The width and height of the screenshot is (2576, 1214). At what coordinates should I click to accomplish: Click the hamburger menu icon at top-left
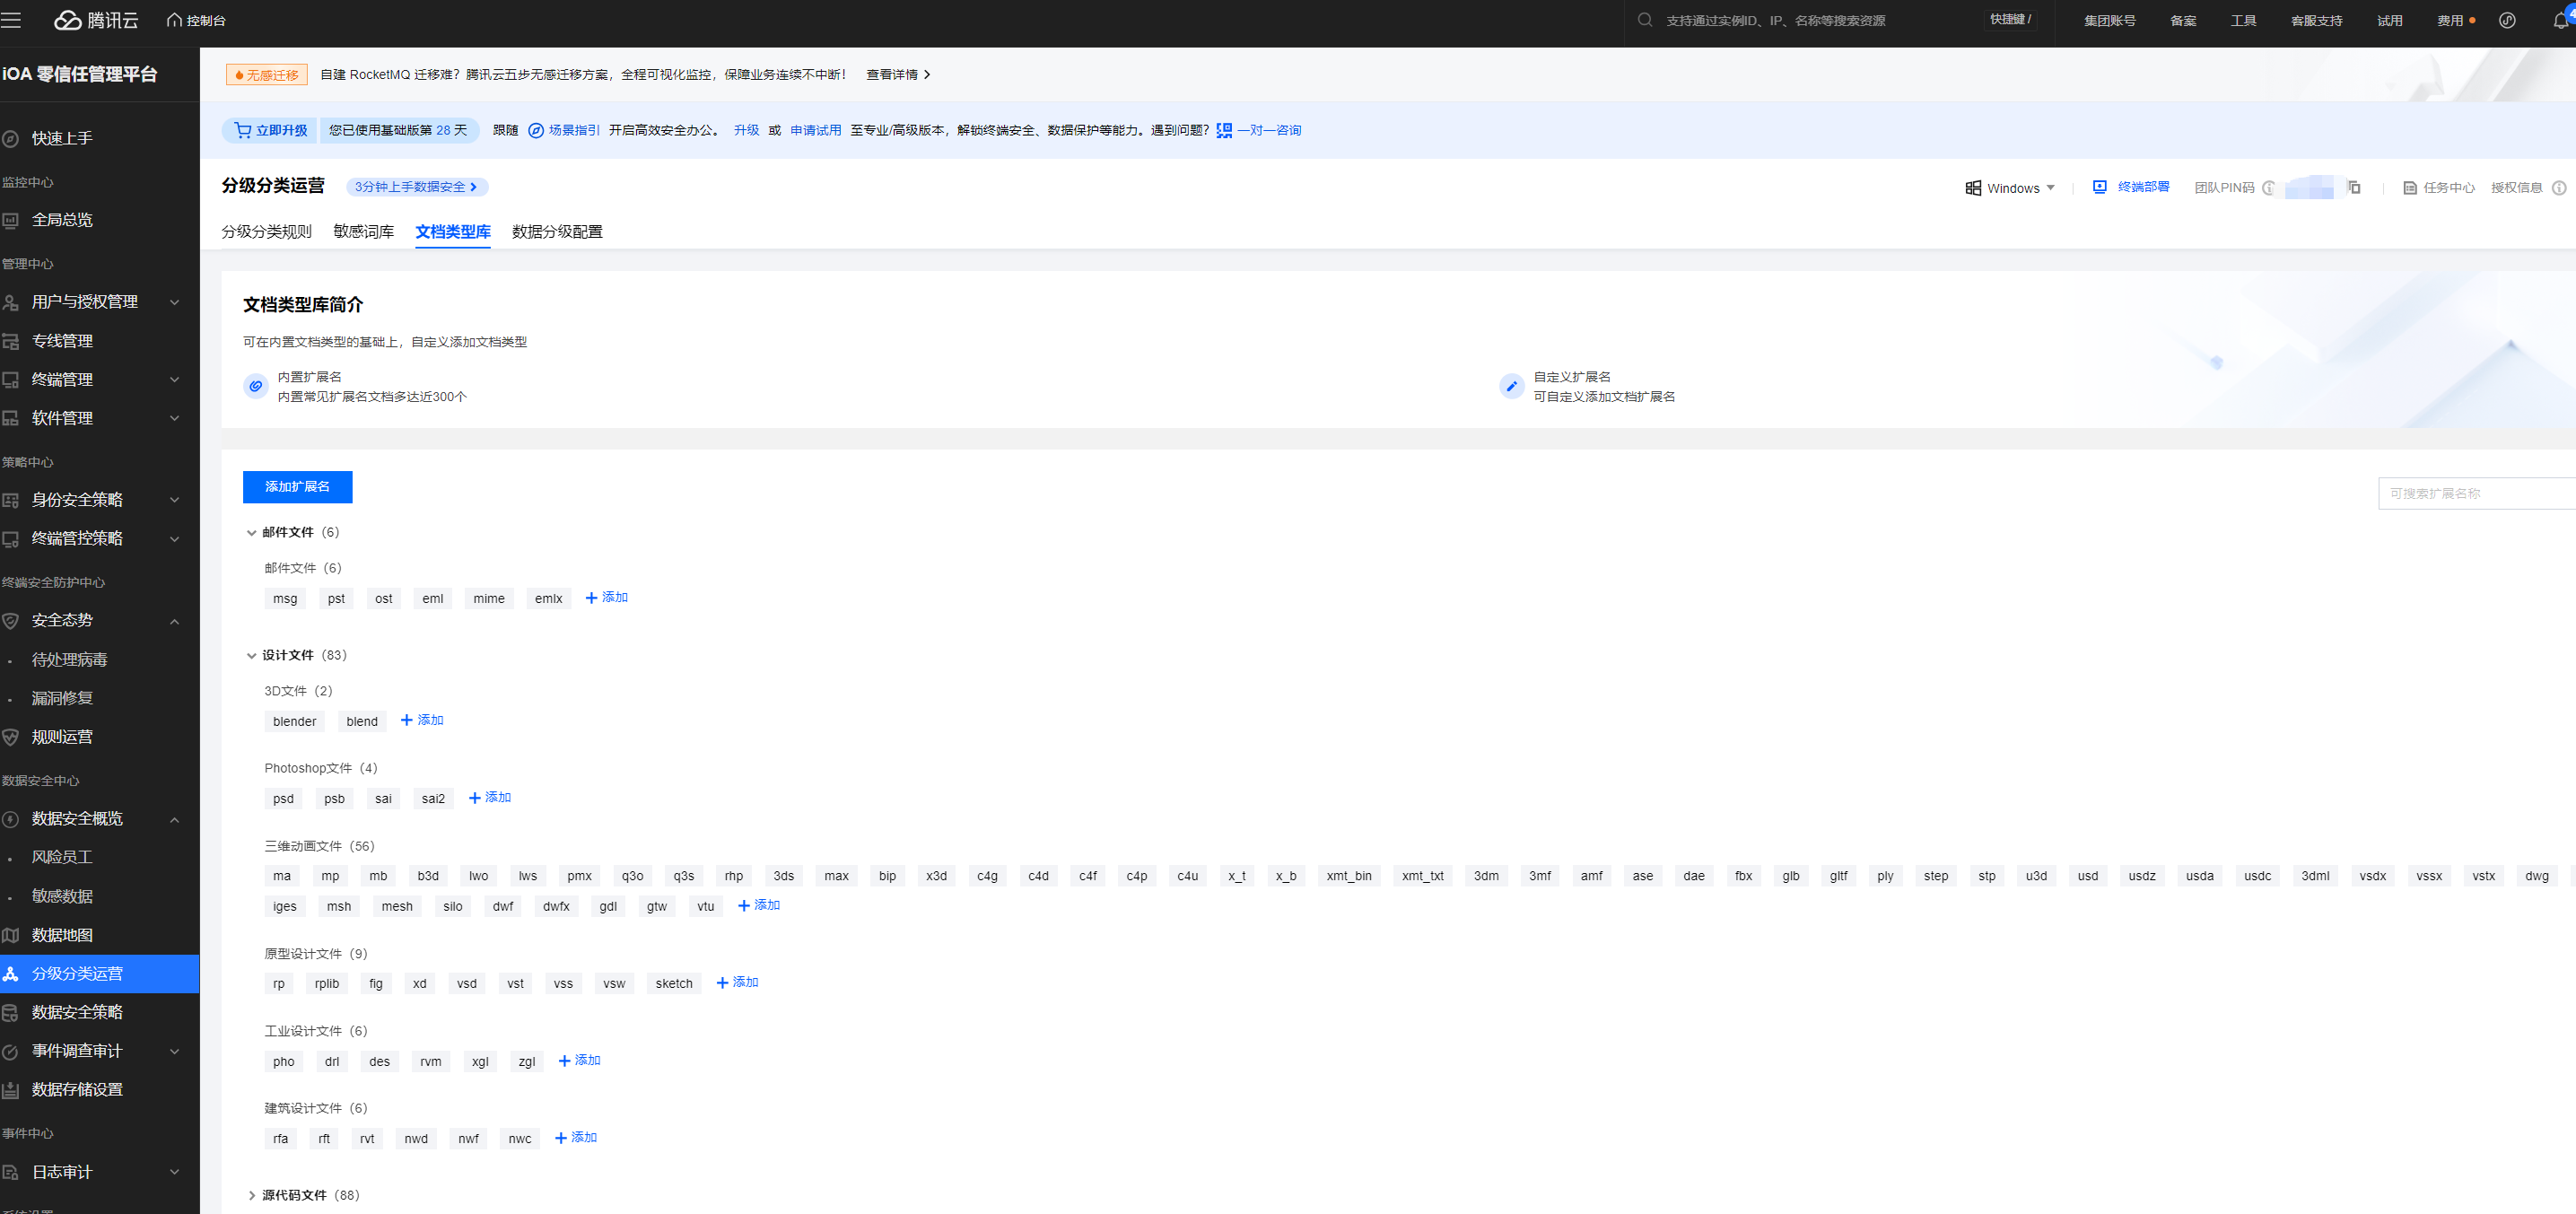pyautogui.click(x=12, y=20)
